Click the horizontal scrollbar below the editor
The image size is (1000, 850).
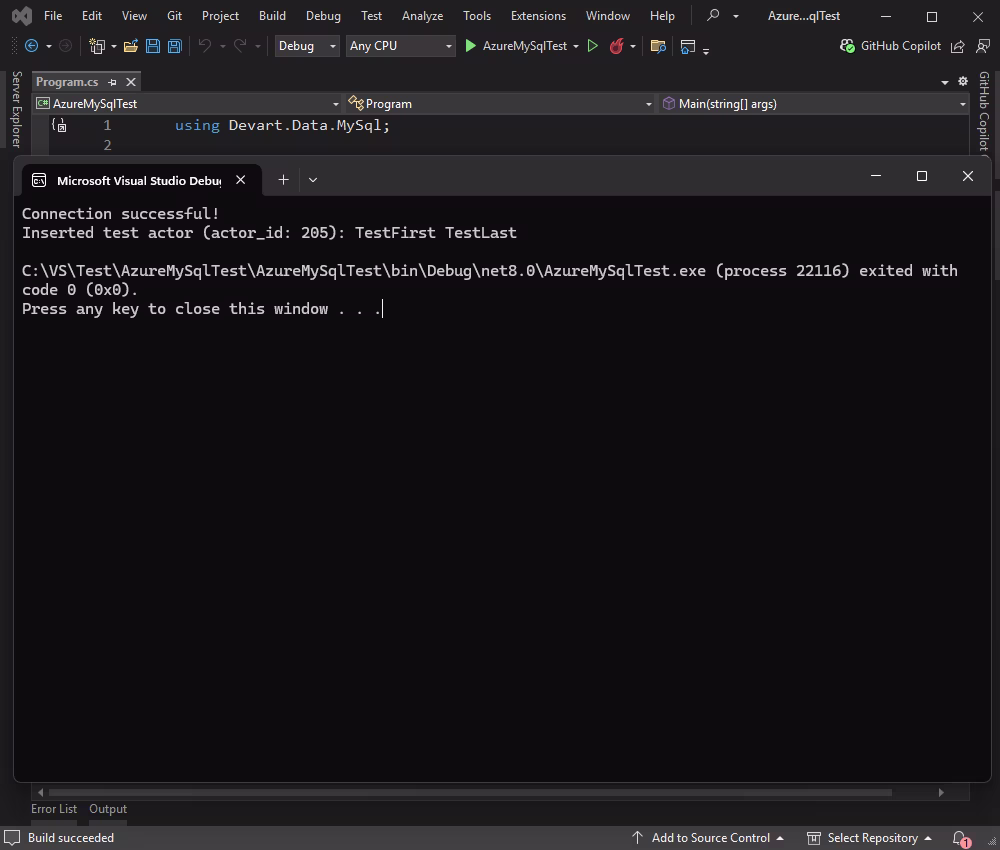(470, 792)
